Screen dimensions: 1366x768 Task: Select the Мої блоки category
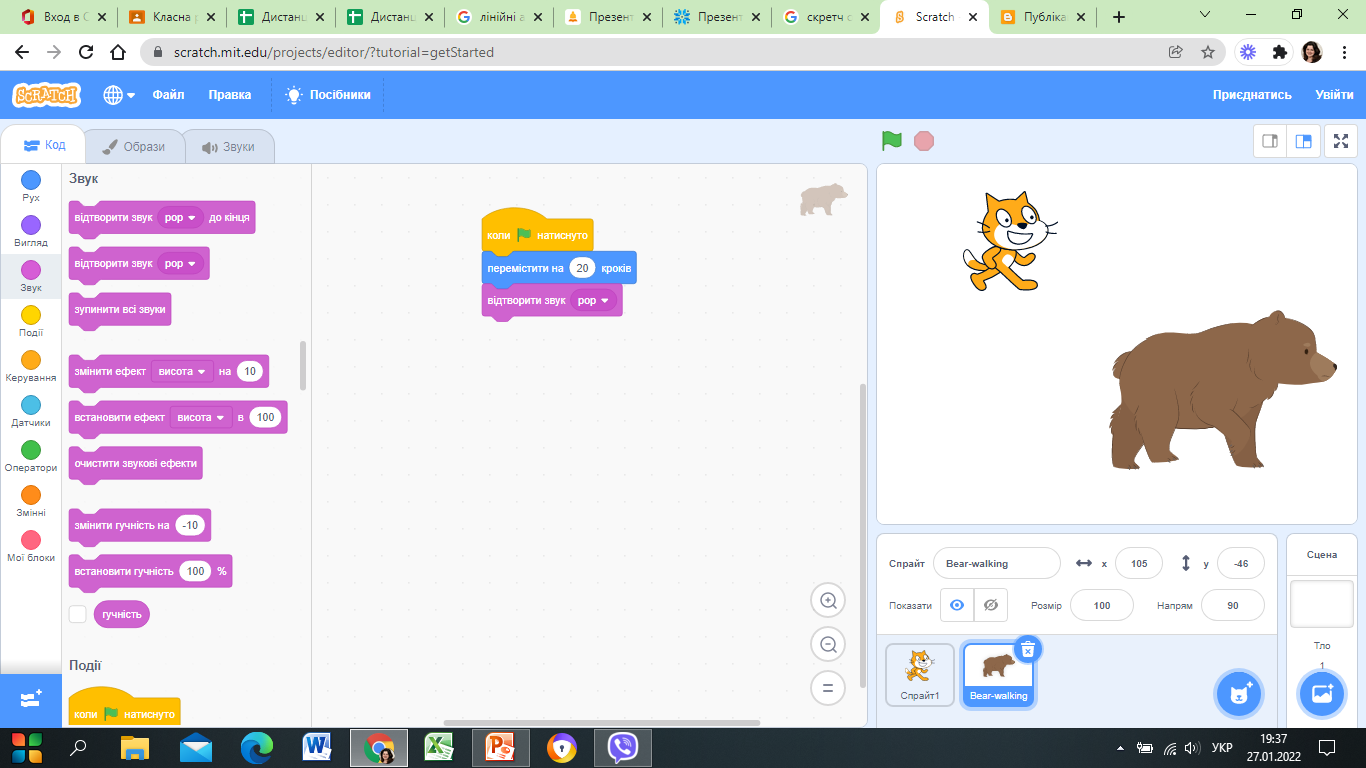point(31,546)
